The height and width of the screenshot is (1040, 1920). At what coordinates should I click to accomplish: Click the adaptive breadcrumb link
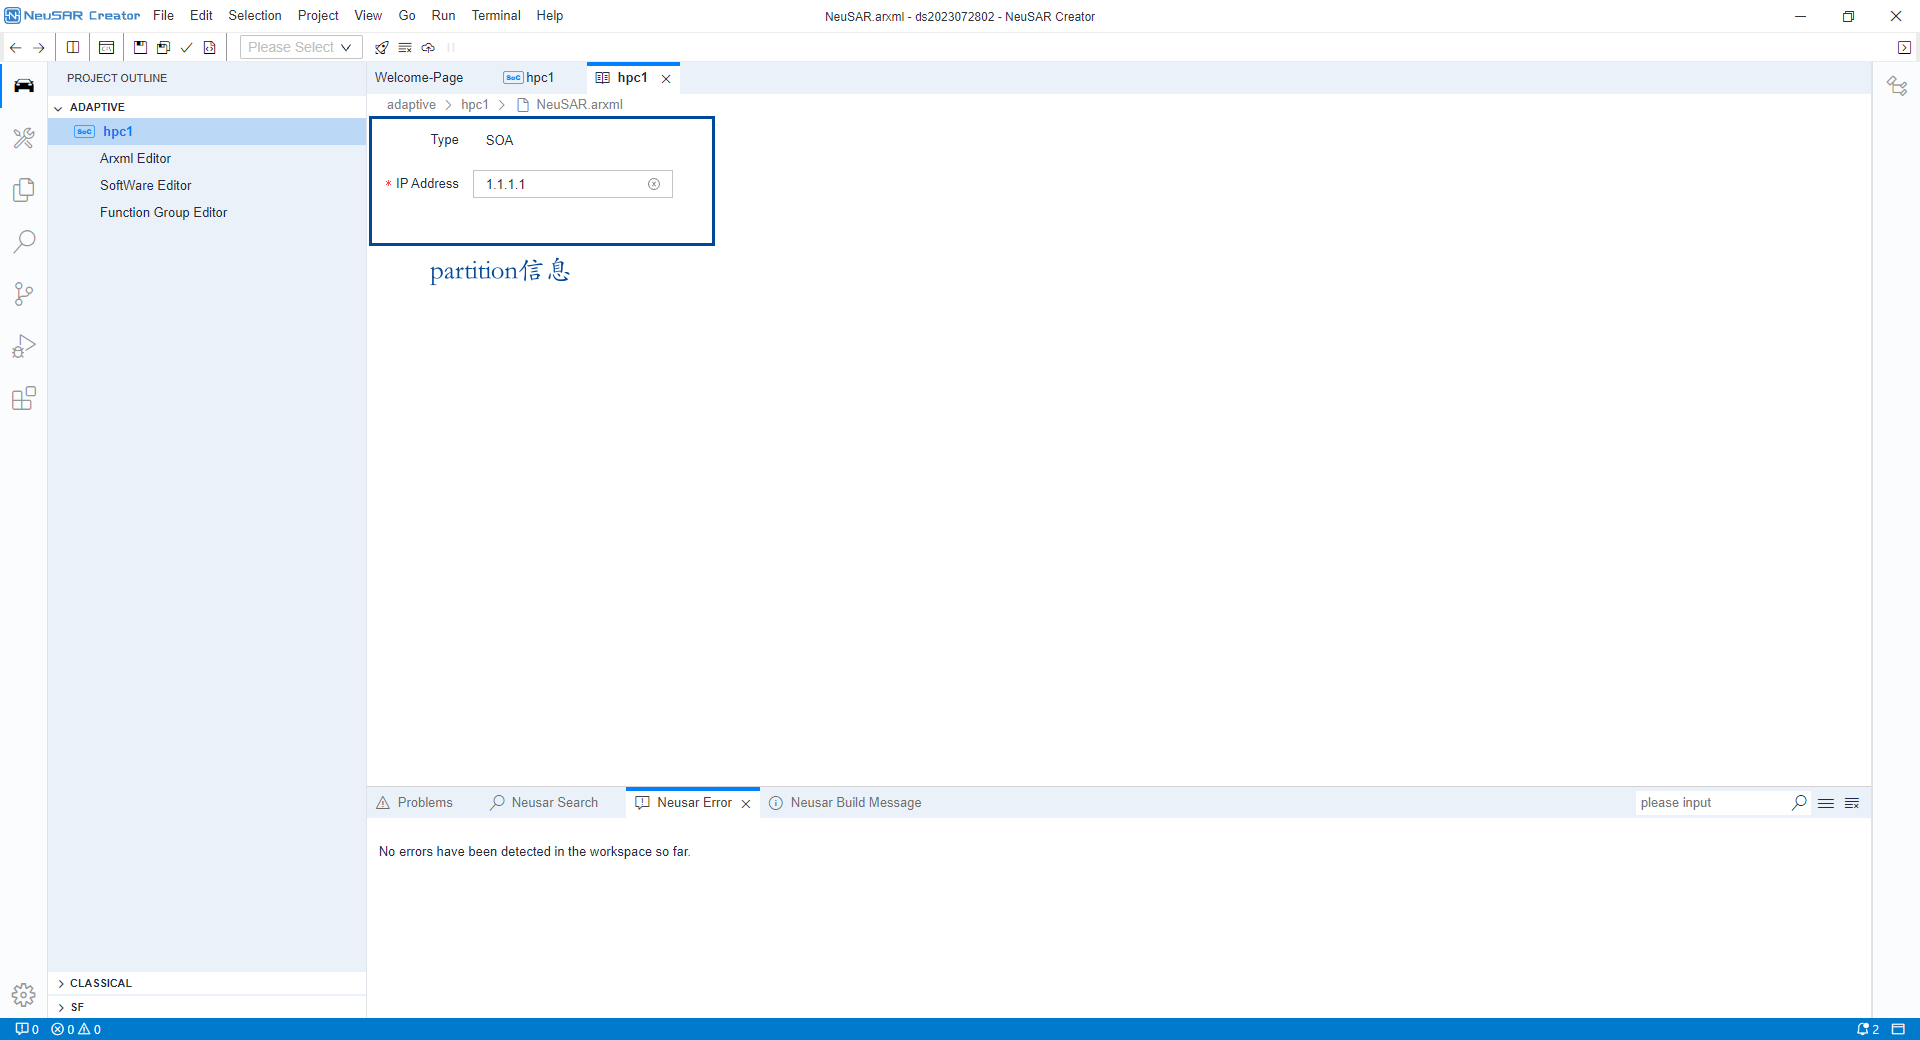click(410, 104)
